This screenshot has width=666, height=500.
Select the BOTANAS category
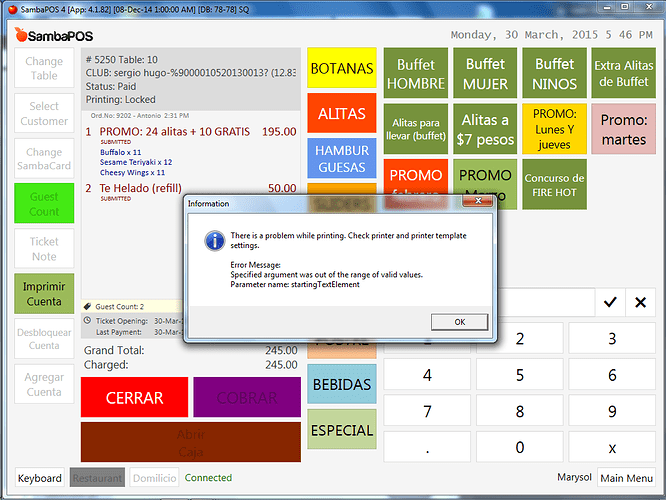[342, 69]
